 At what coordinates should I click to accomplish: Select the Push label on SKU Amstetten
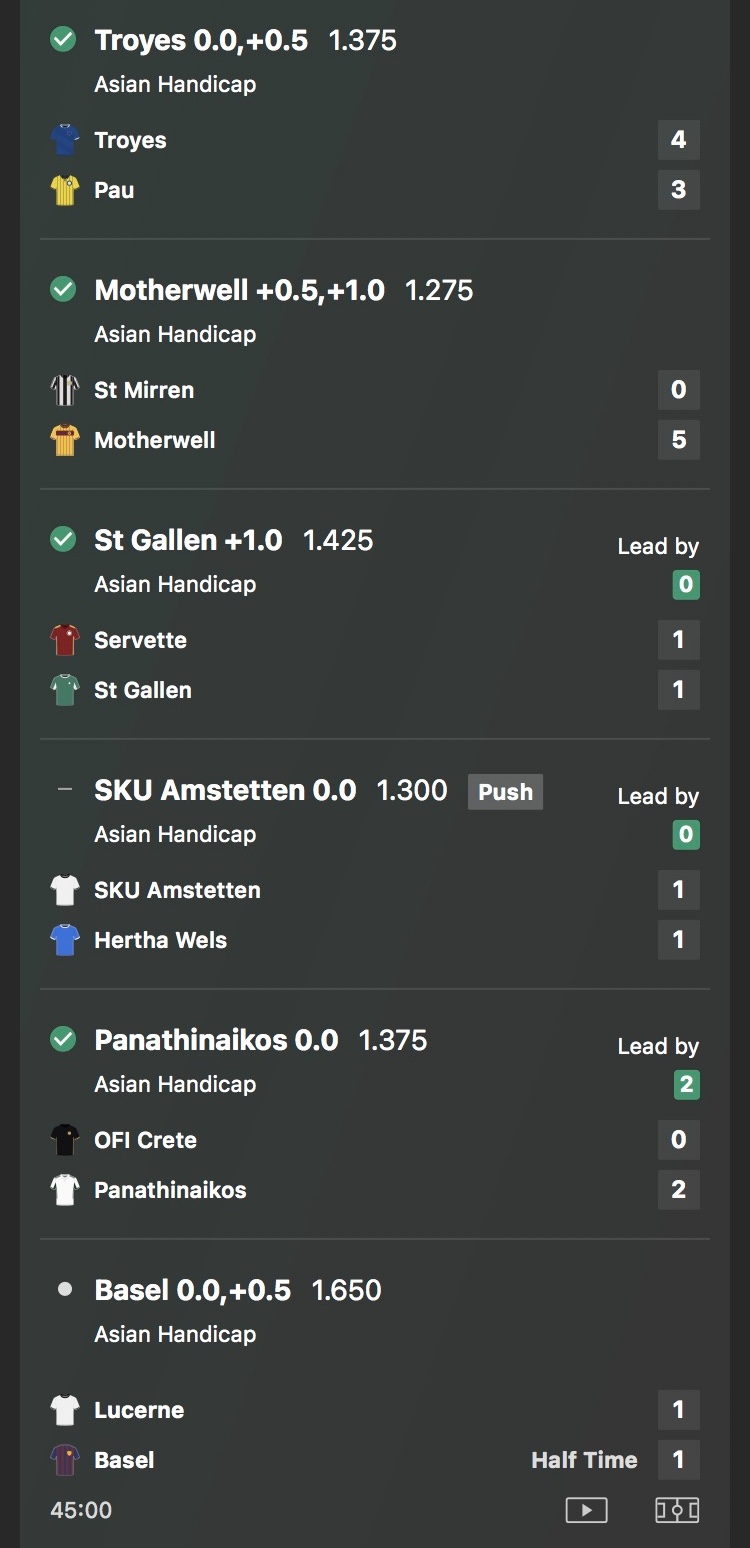505,792
